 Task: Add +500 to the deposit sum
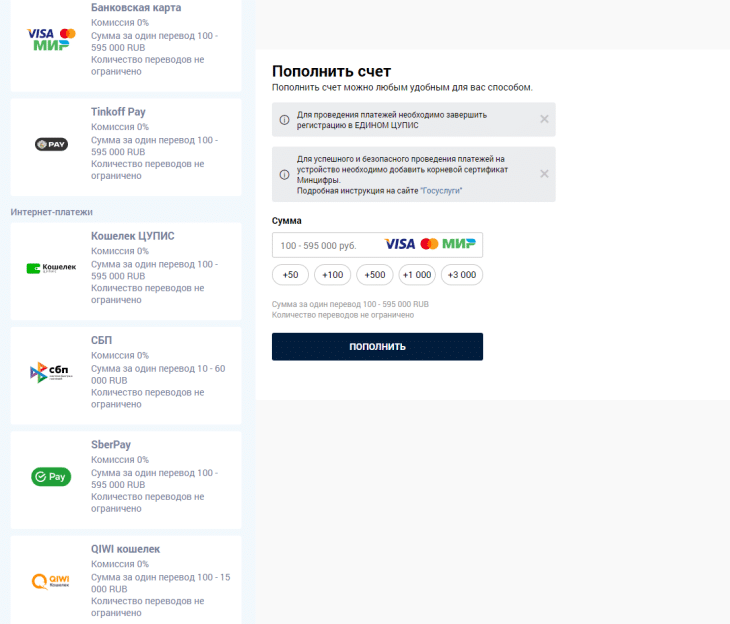pyautogui.click(x=375, y=275)
